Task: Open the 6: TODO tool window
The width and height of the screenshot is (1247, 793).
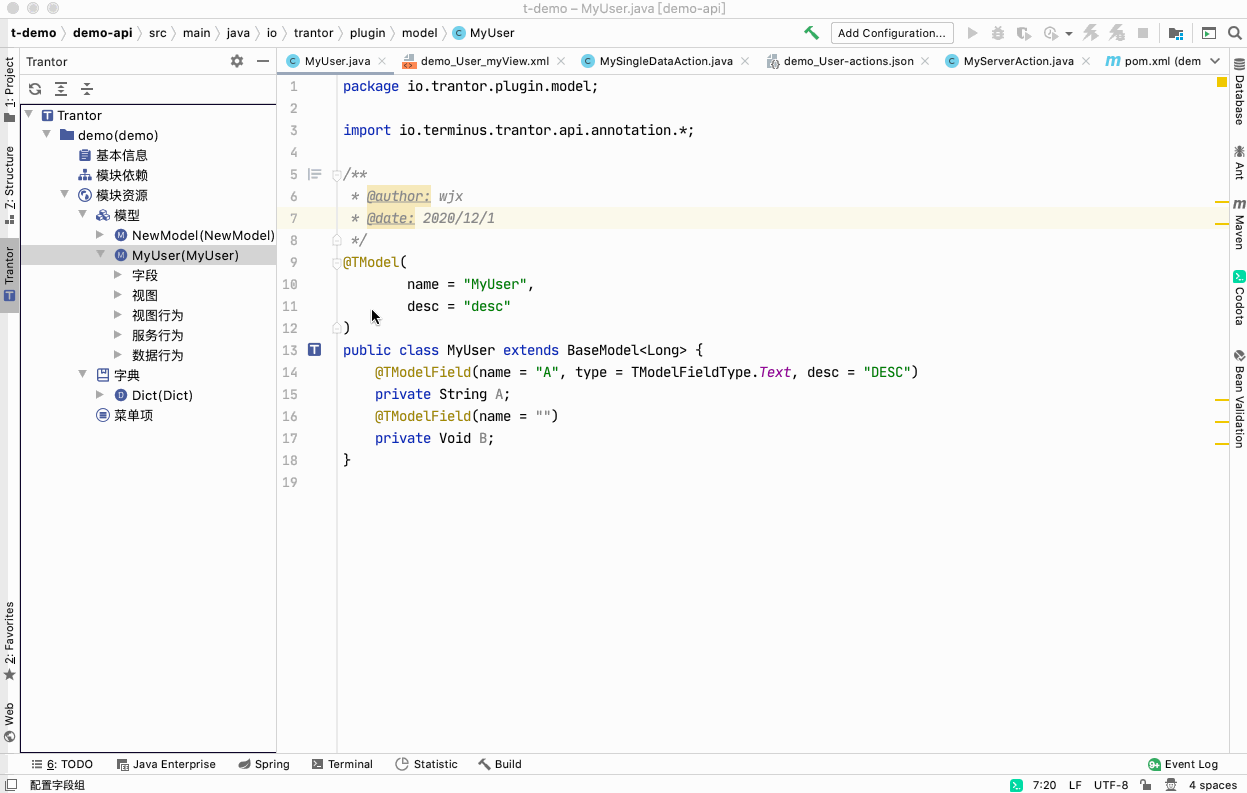Action: 61,764
